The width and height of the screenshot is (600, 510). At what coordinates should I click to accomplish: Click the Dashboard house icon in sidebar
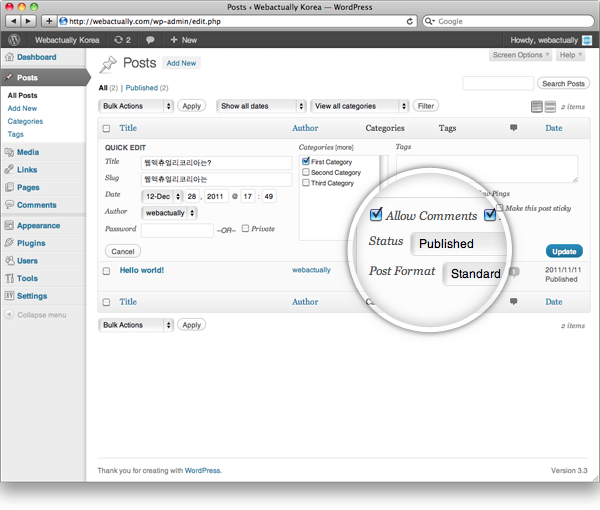coord(9,57)
